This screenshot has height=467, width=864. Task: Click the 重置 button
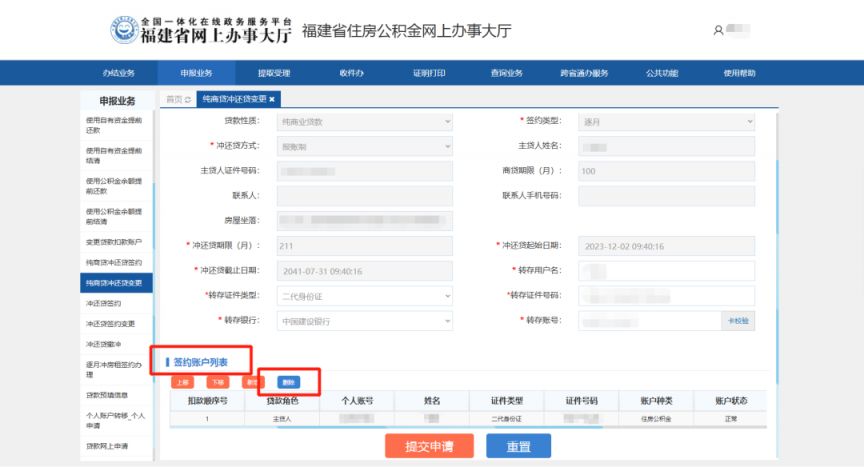(x=518, y=446)
